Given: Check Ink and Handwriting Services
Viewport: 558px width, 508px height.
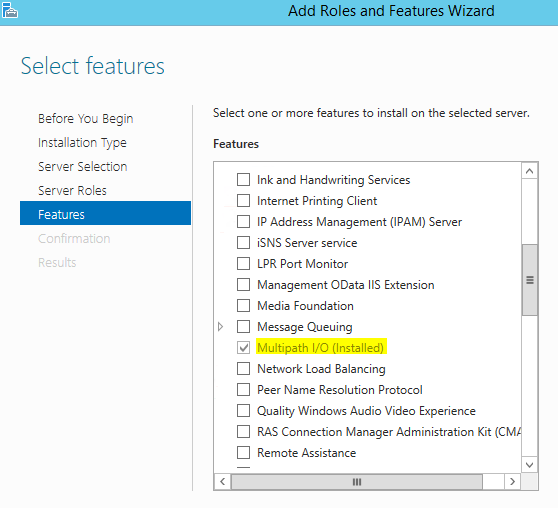Looking at the screenshot, I should tap(243, 179).
